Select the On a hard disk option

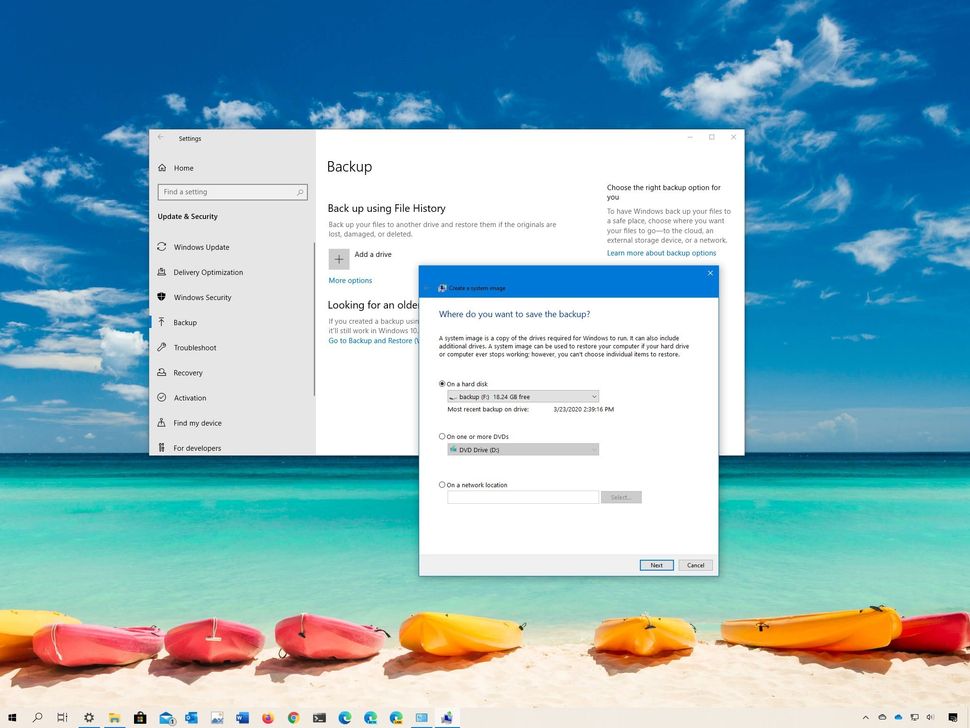442,383
